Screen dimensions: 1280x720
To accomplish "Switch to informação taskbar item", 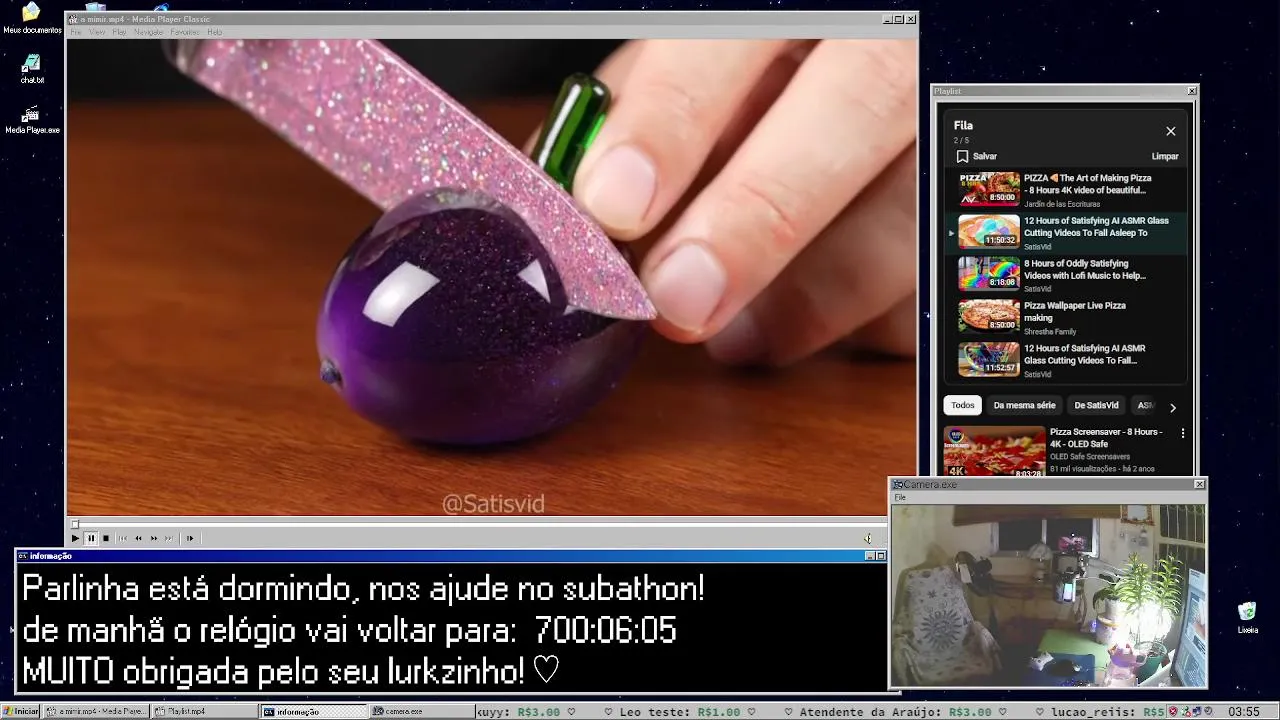I will pyautogui.click(x=314, y=711).
